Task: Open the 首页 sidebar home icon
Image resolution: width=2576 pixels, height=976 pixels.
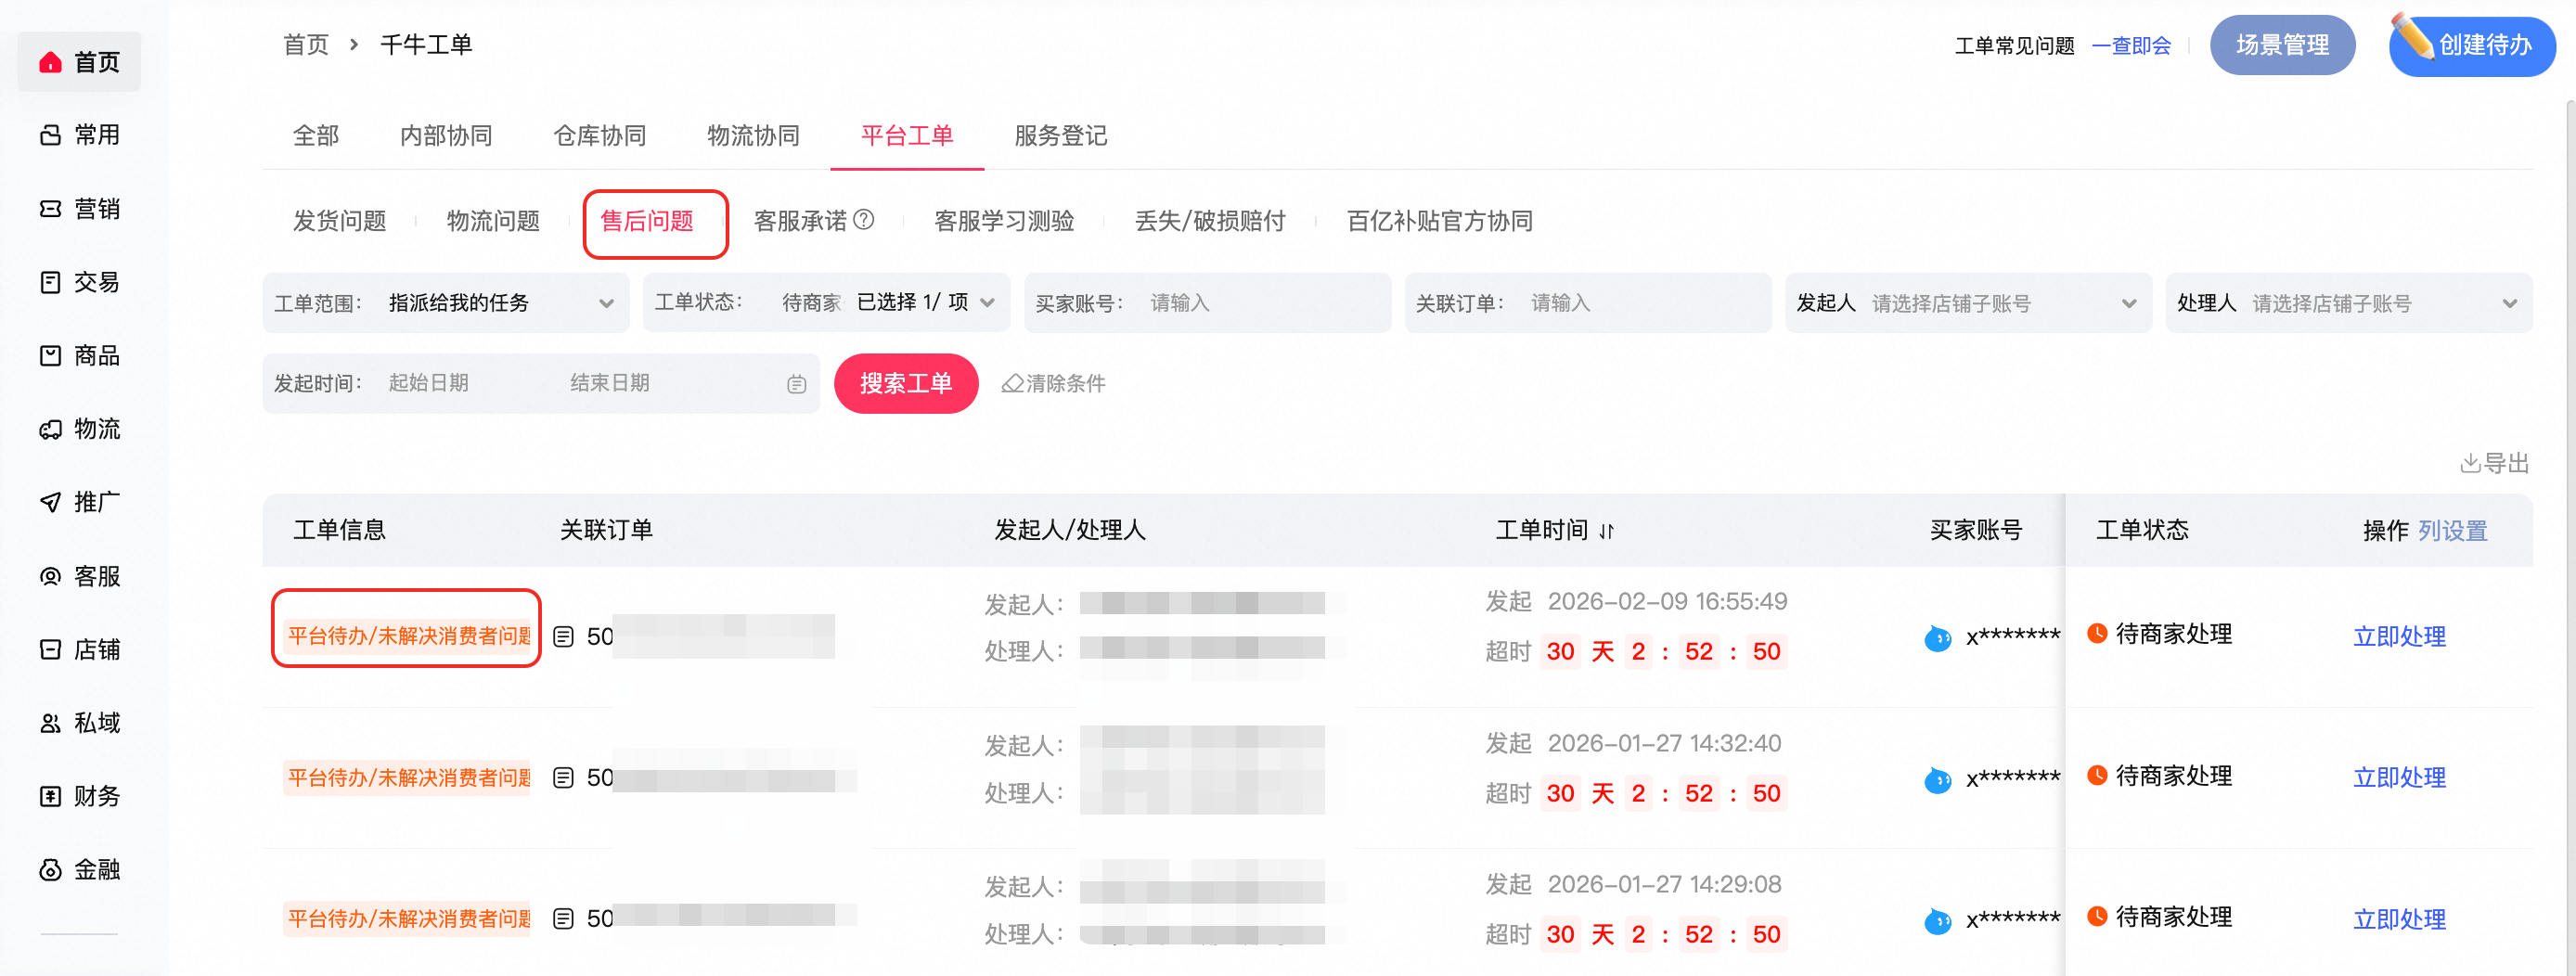Action: [50, 63]
